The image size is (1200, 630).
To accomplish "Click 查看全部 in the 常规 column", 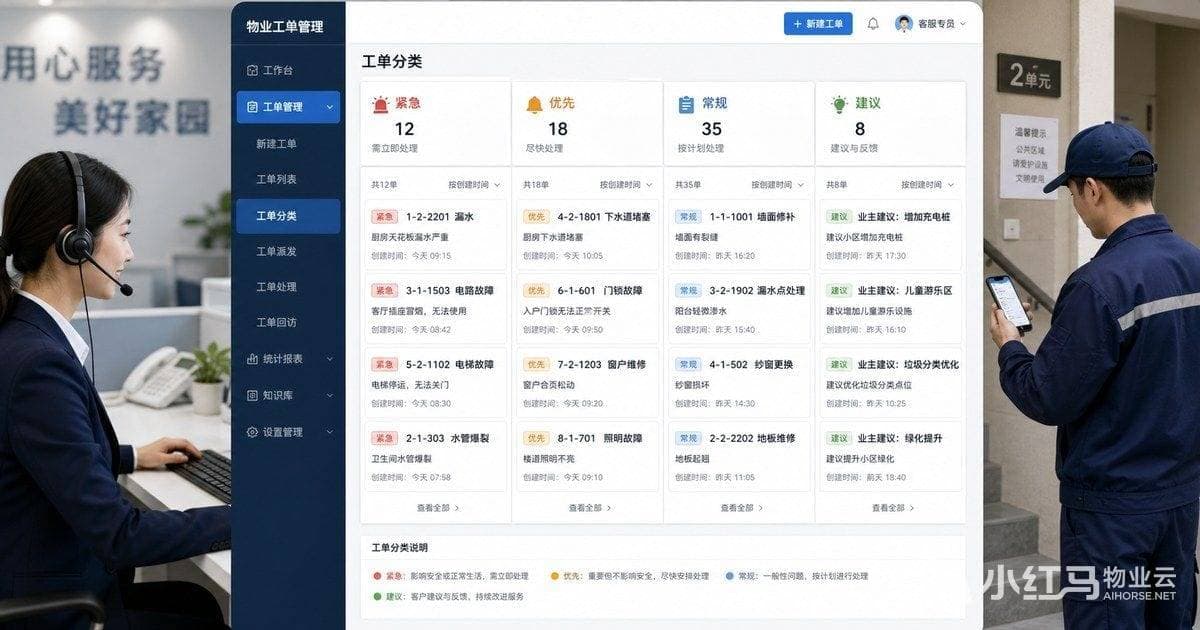I will (x=741, y=508).
